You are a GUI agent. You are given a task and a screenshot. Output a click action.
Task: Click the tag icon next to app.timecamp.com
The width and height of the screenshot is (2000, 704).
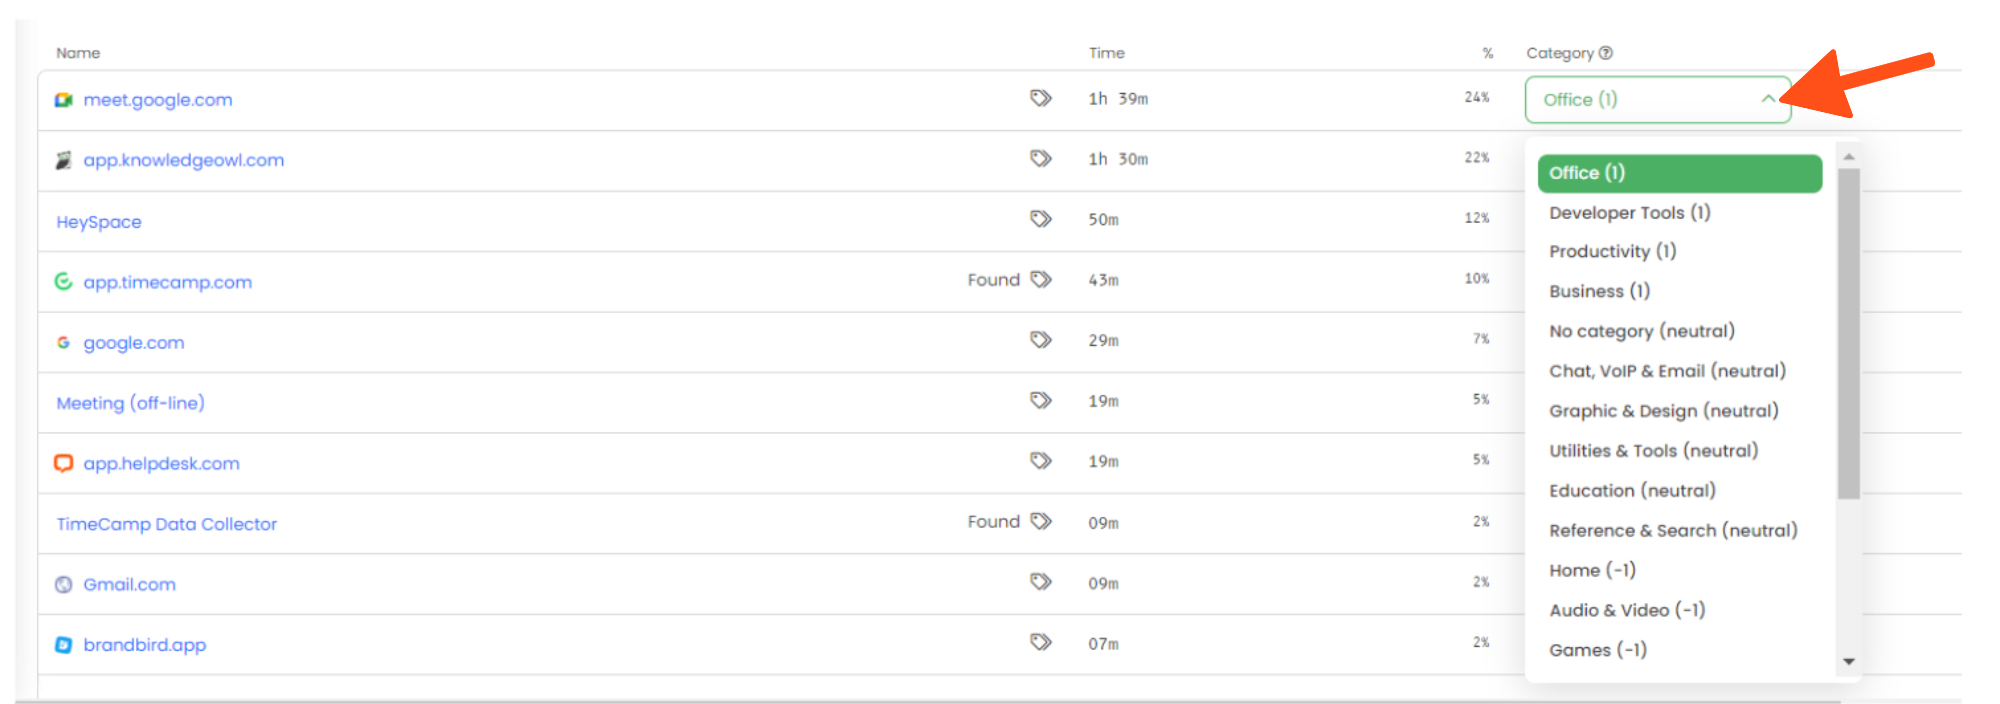(1041, 279)
